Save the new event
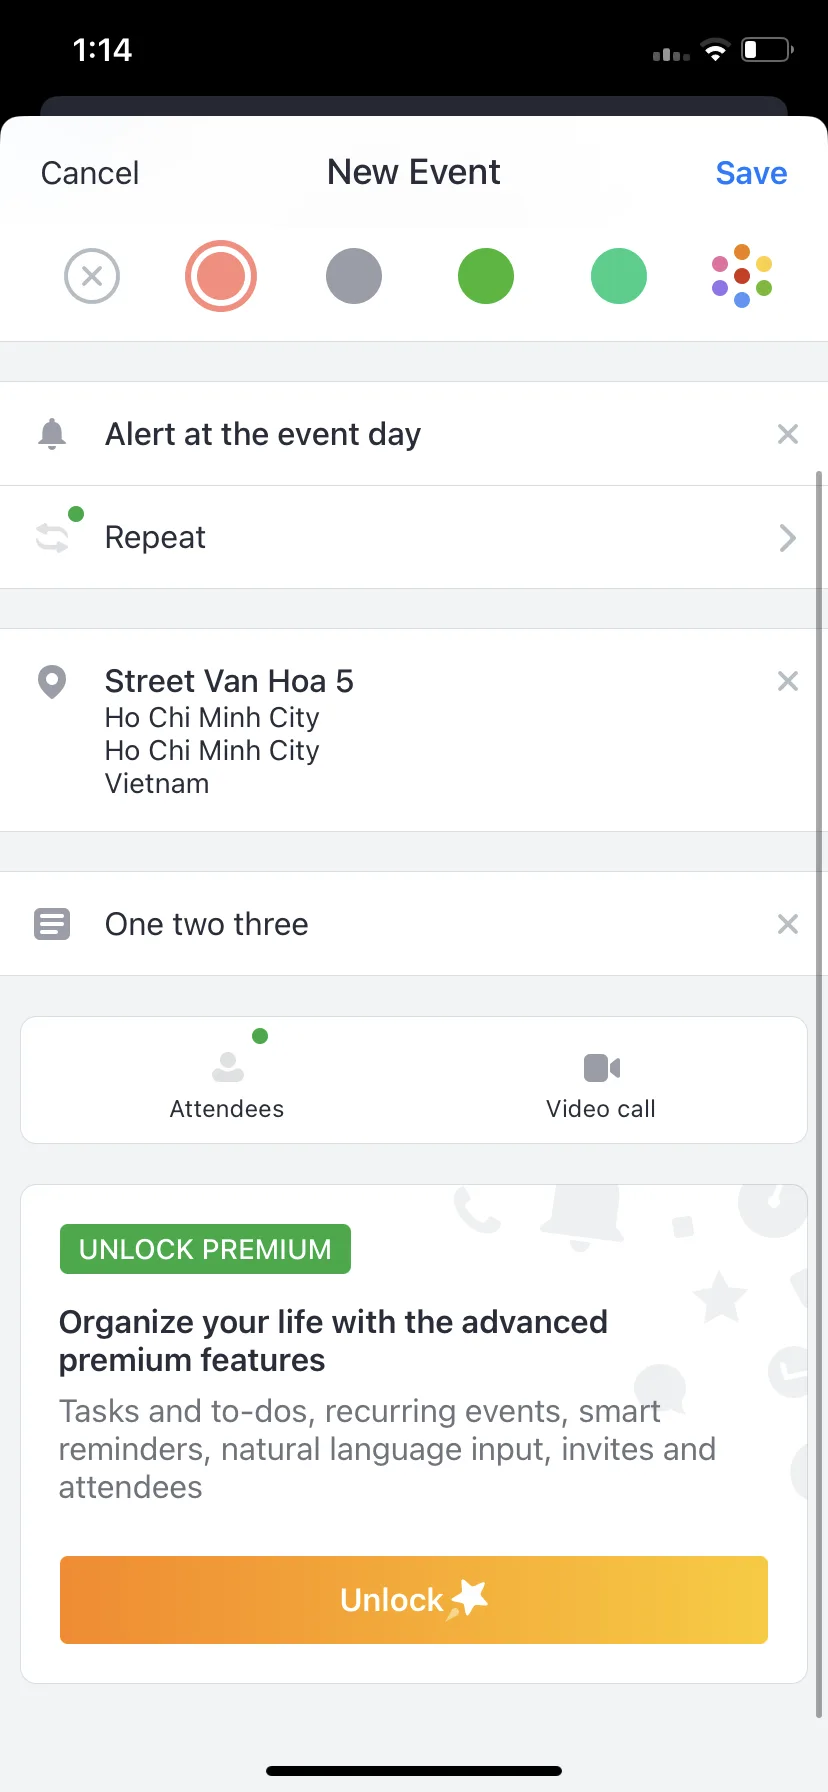The width and height of the screenshot is (828, 1792). pyautogui.click(x=752, y=173)
